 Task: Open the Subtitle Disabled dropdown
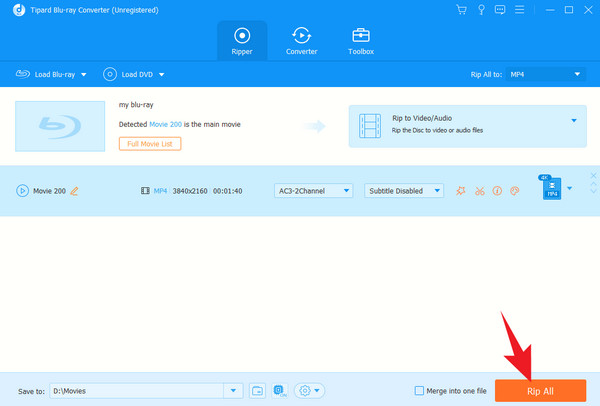coord(404,191)
